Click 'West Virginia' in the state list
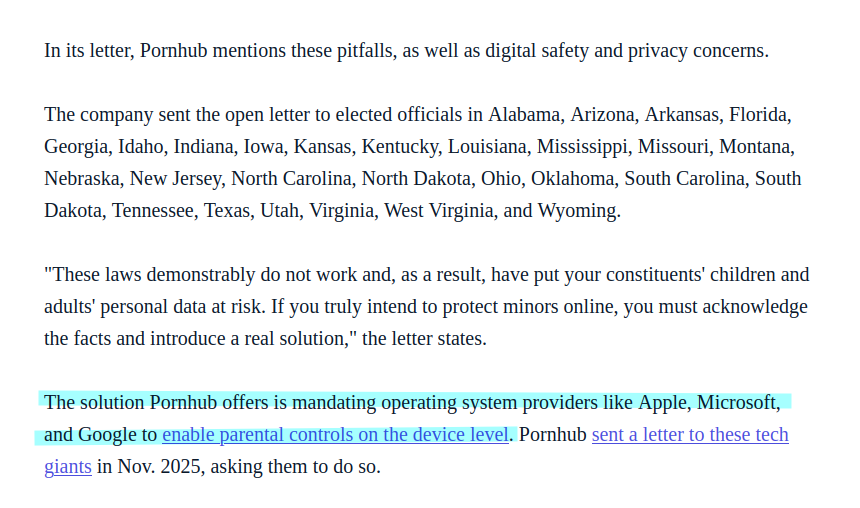The width and height of the screenshot is (860, 508). 439,211
